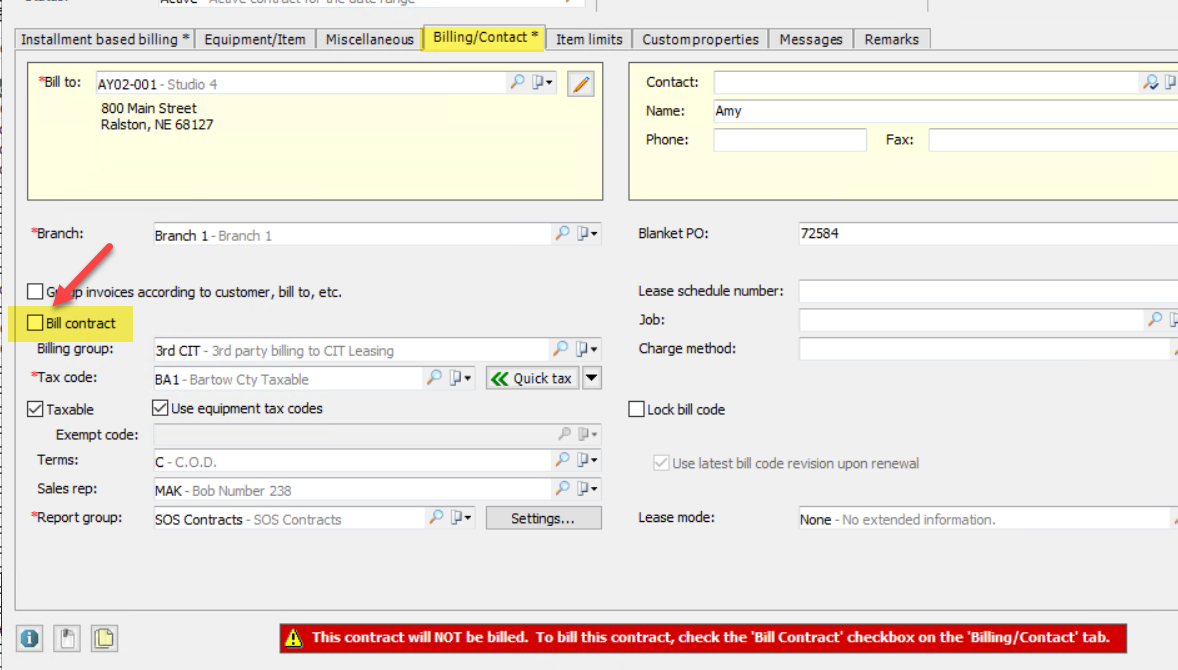The height and width of the screenshot is (670, 1178).
Task: Click the red contract will NOT be billed banner
Action: pos(703,638)
